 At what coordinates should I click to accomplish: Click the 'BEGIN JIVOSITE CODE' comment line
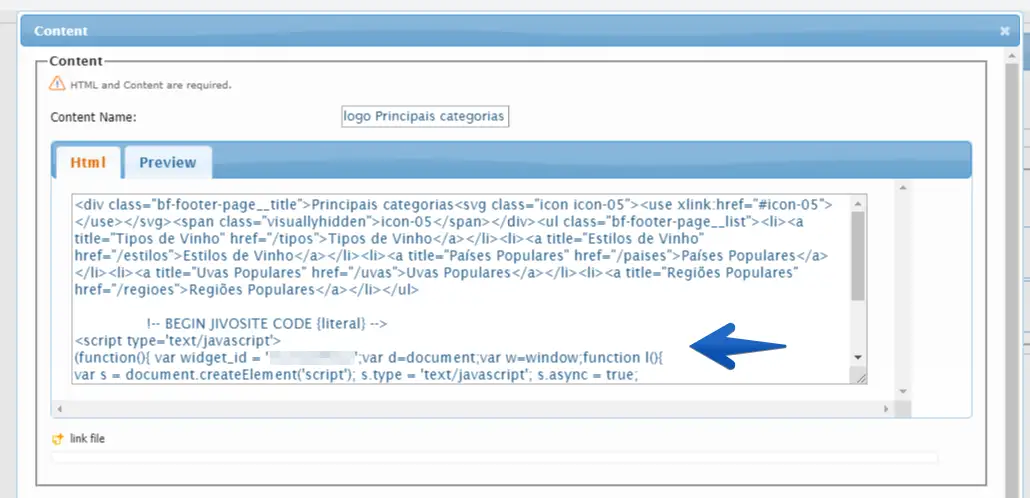(267, 324)
